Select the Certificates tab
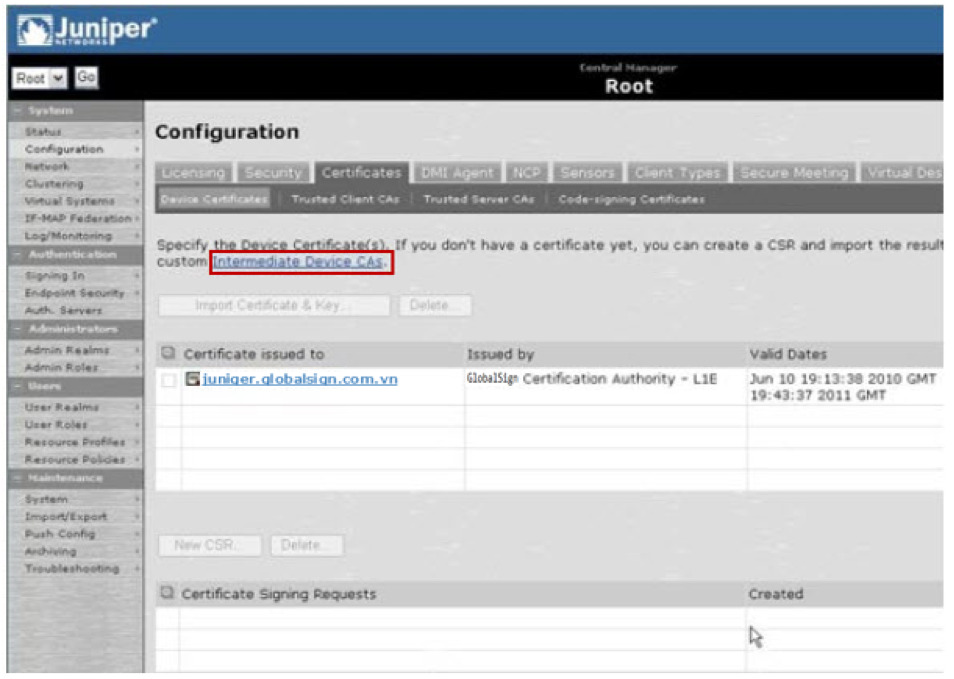Screen dimensions: 954x679 click(x=362, y=173)
